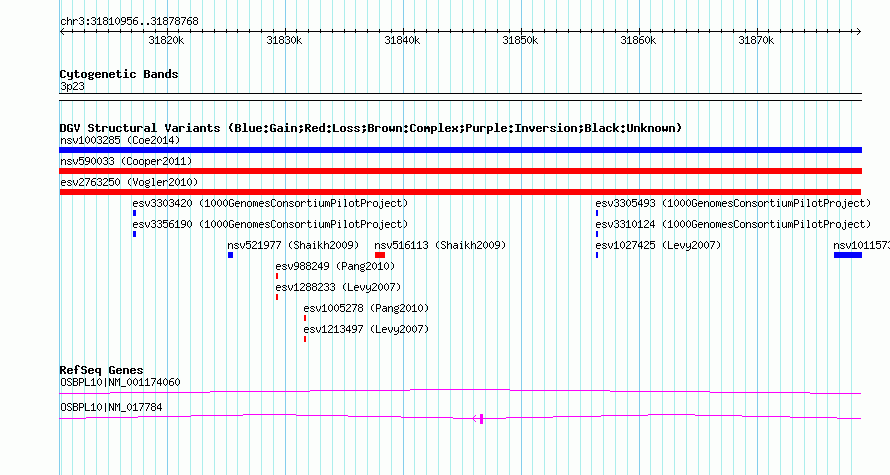Click the 31870k ruler tick label
The height and width of the screenshot is (475, 890).
tap(756, 40)
